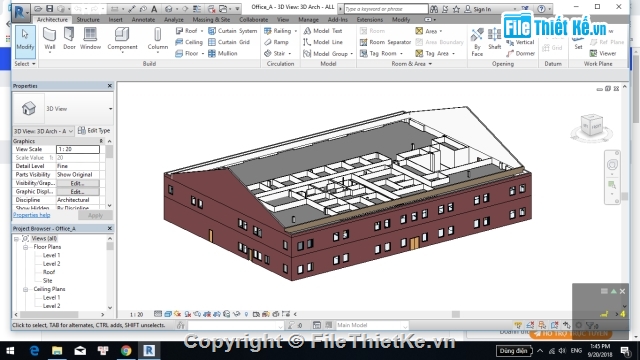
Task: Click the By Face opening tool
Action: click(x=477, y=42)
